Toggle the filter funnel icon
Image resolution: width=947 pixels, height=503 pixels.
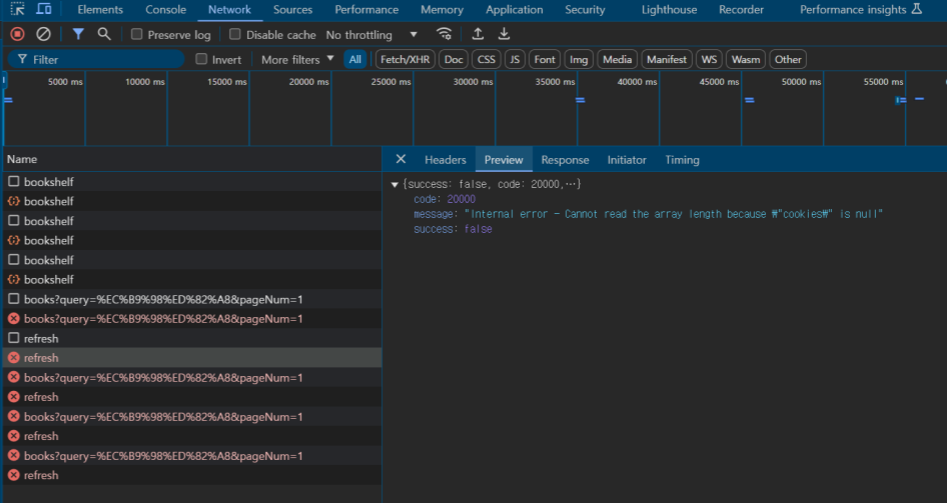click(x=78, y=34)
